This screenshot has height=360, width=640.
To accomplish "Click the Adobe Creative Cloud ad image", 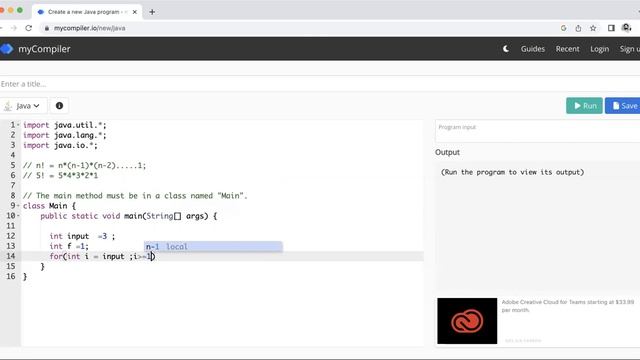I will tap(467, 321).
